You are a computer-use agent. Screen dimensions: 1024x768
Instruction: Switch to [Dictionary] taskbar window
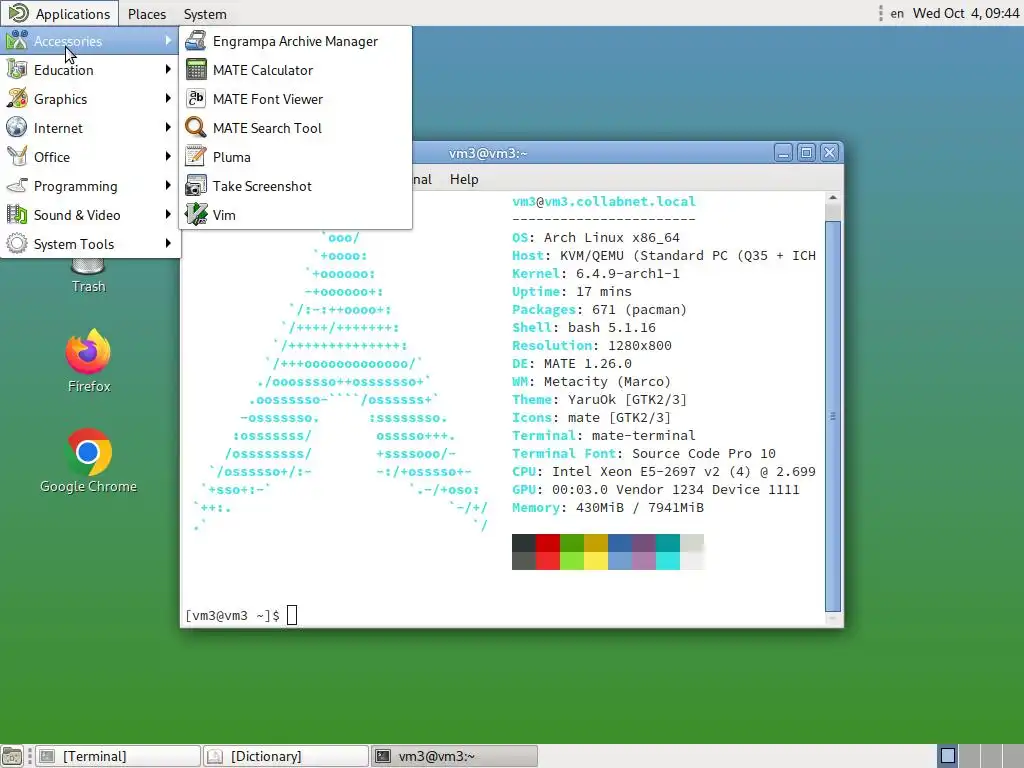point(286,756)
